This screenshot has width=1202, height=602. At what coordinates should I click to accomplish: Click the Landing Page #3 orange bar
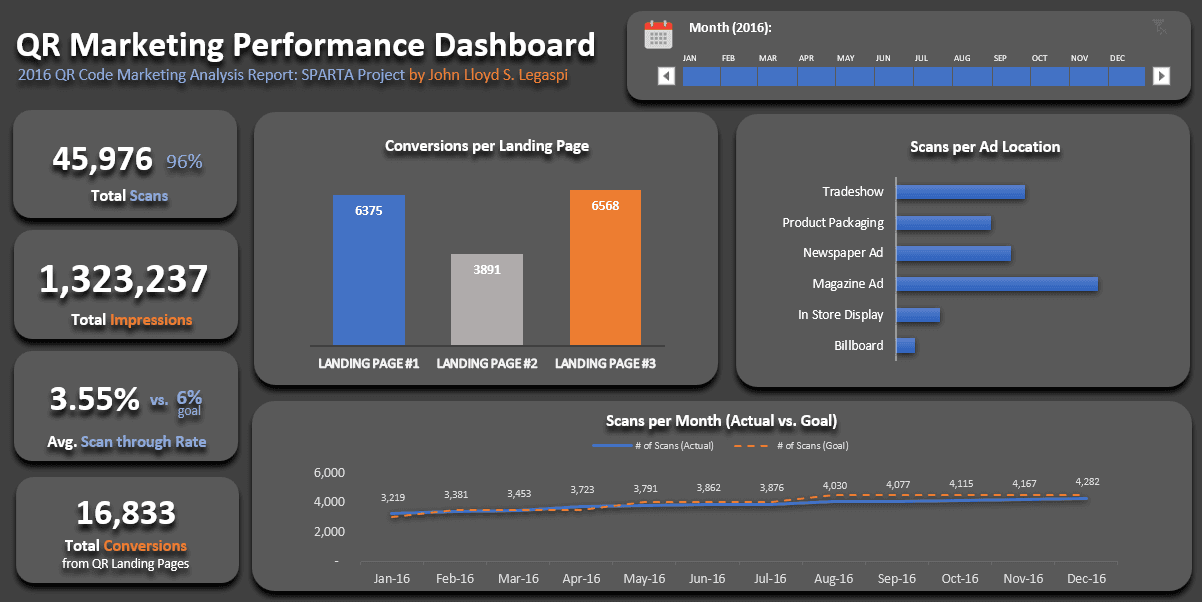[x=605, y=267]
